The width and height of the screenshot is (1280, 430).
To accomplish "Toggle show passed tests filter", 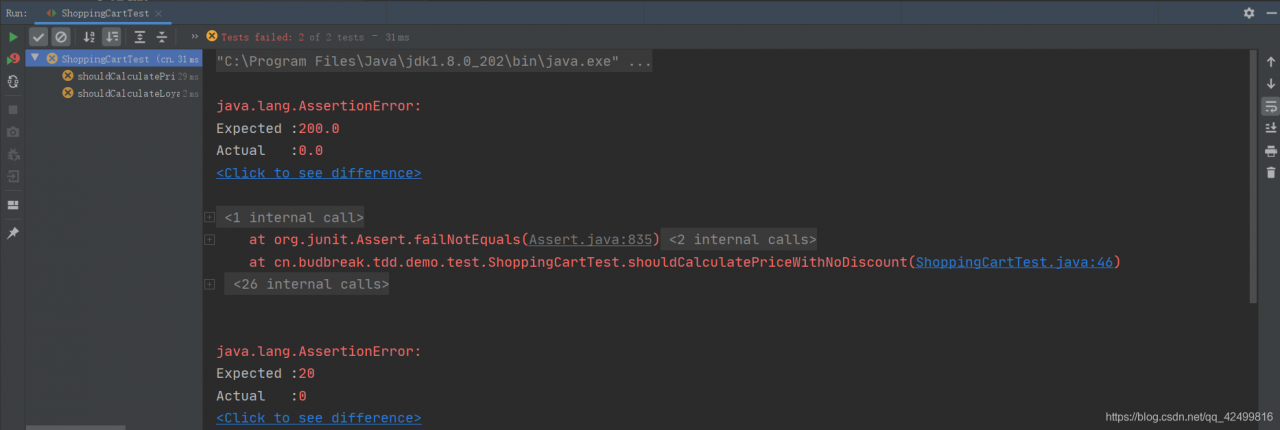I will pos(39,37).
